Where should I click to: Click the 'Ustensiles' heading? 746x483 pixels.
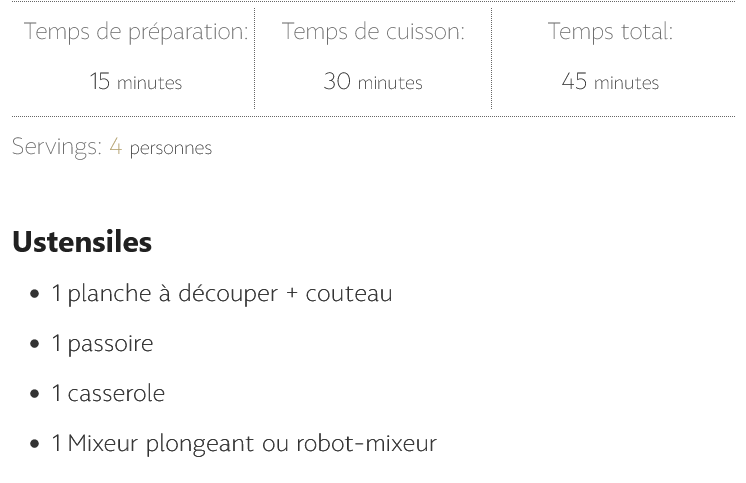82,242
